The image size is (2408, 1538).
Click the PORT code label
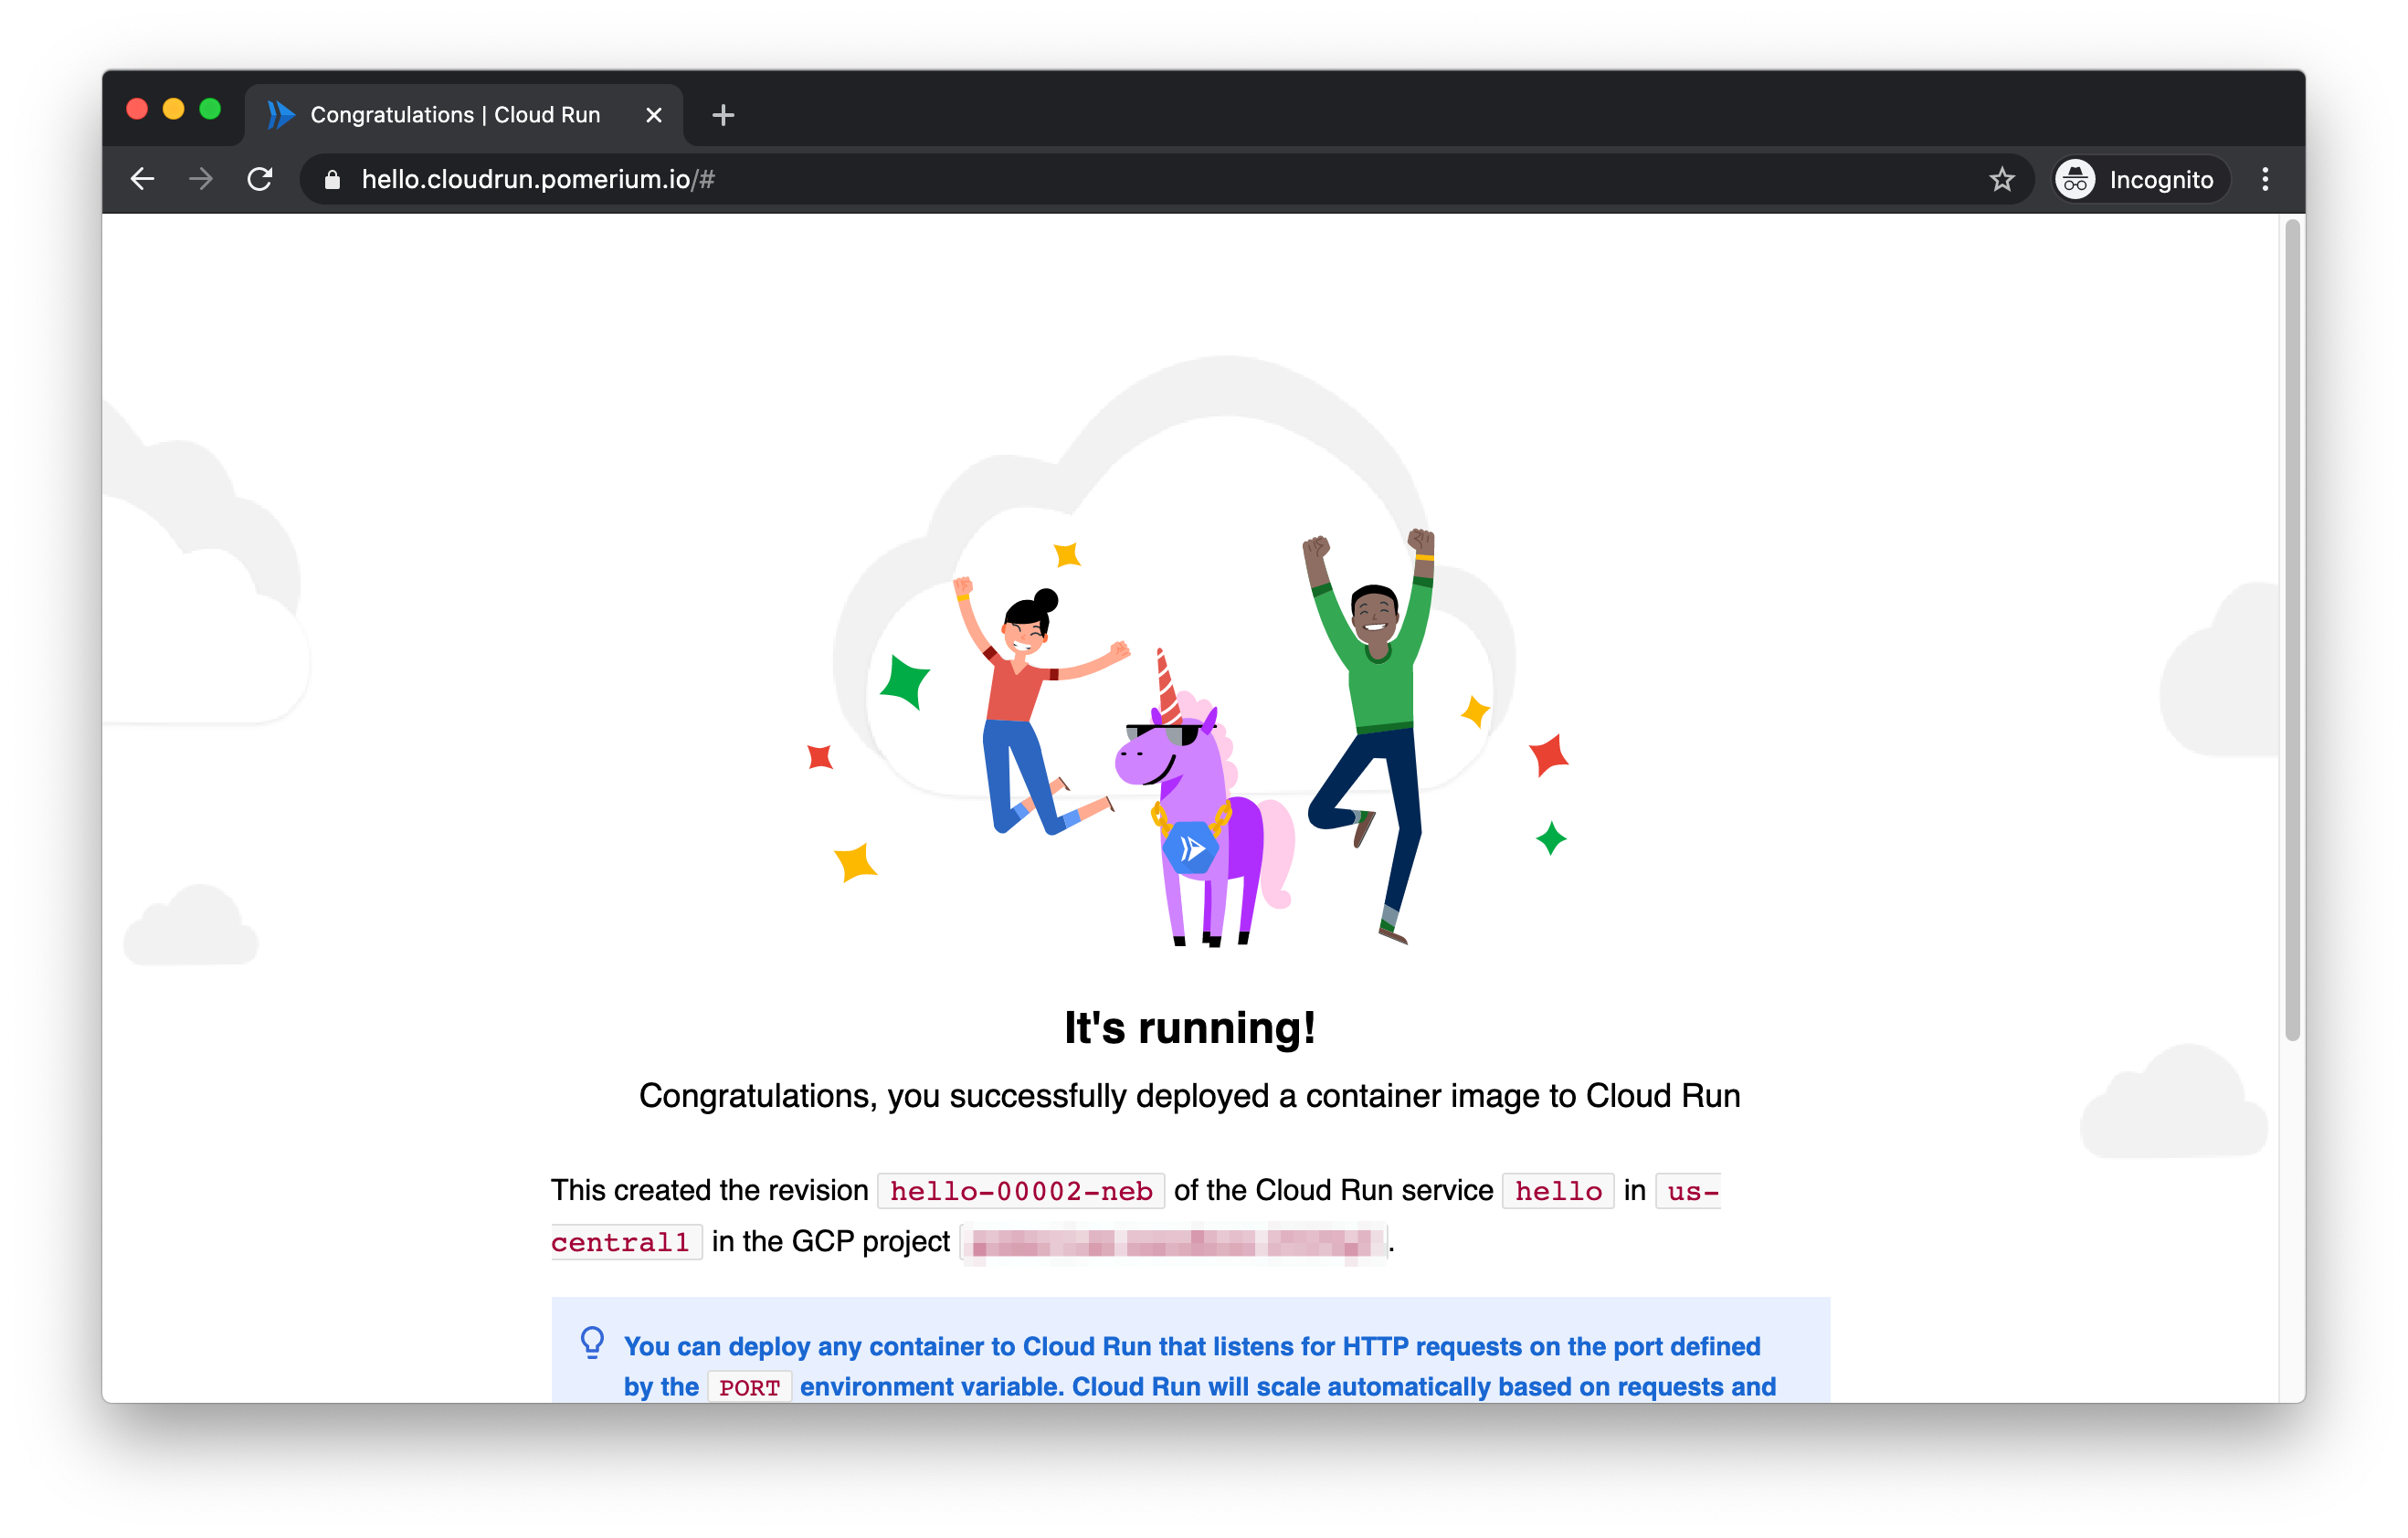pyautogui.click(x=749, y=1387)
